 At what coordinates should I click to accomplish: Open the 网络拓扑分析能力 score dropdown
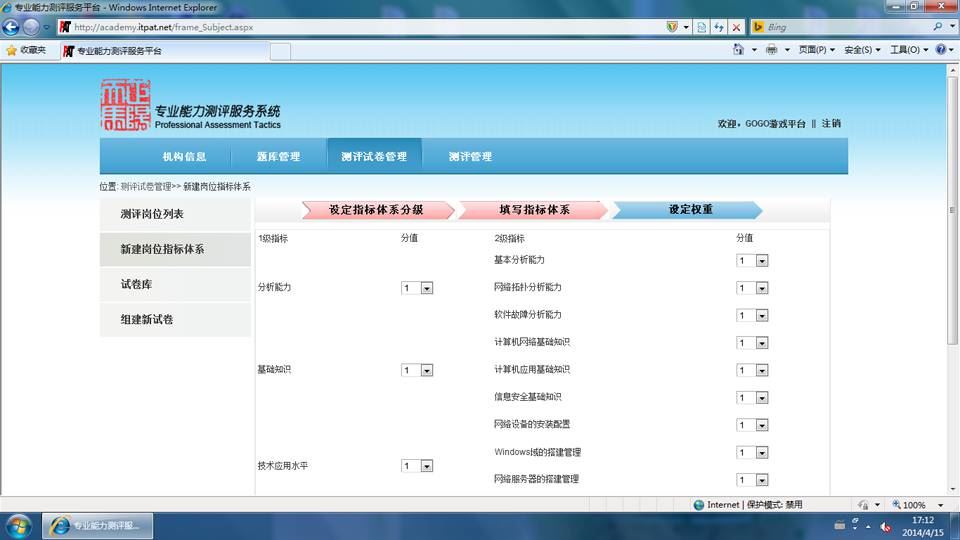752,288
